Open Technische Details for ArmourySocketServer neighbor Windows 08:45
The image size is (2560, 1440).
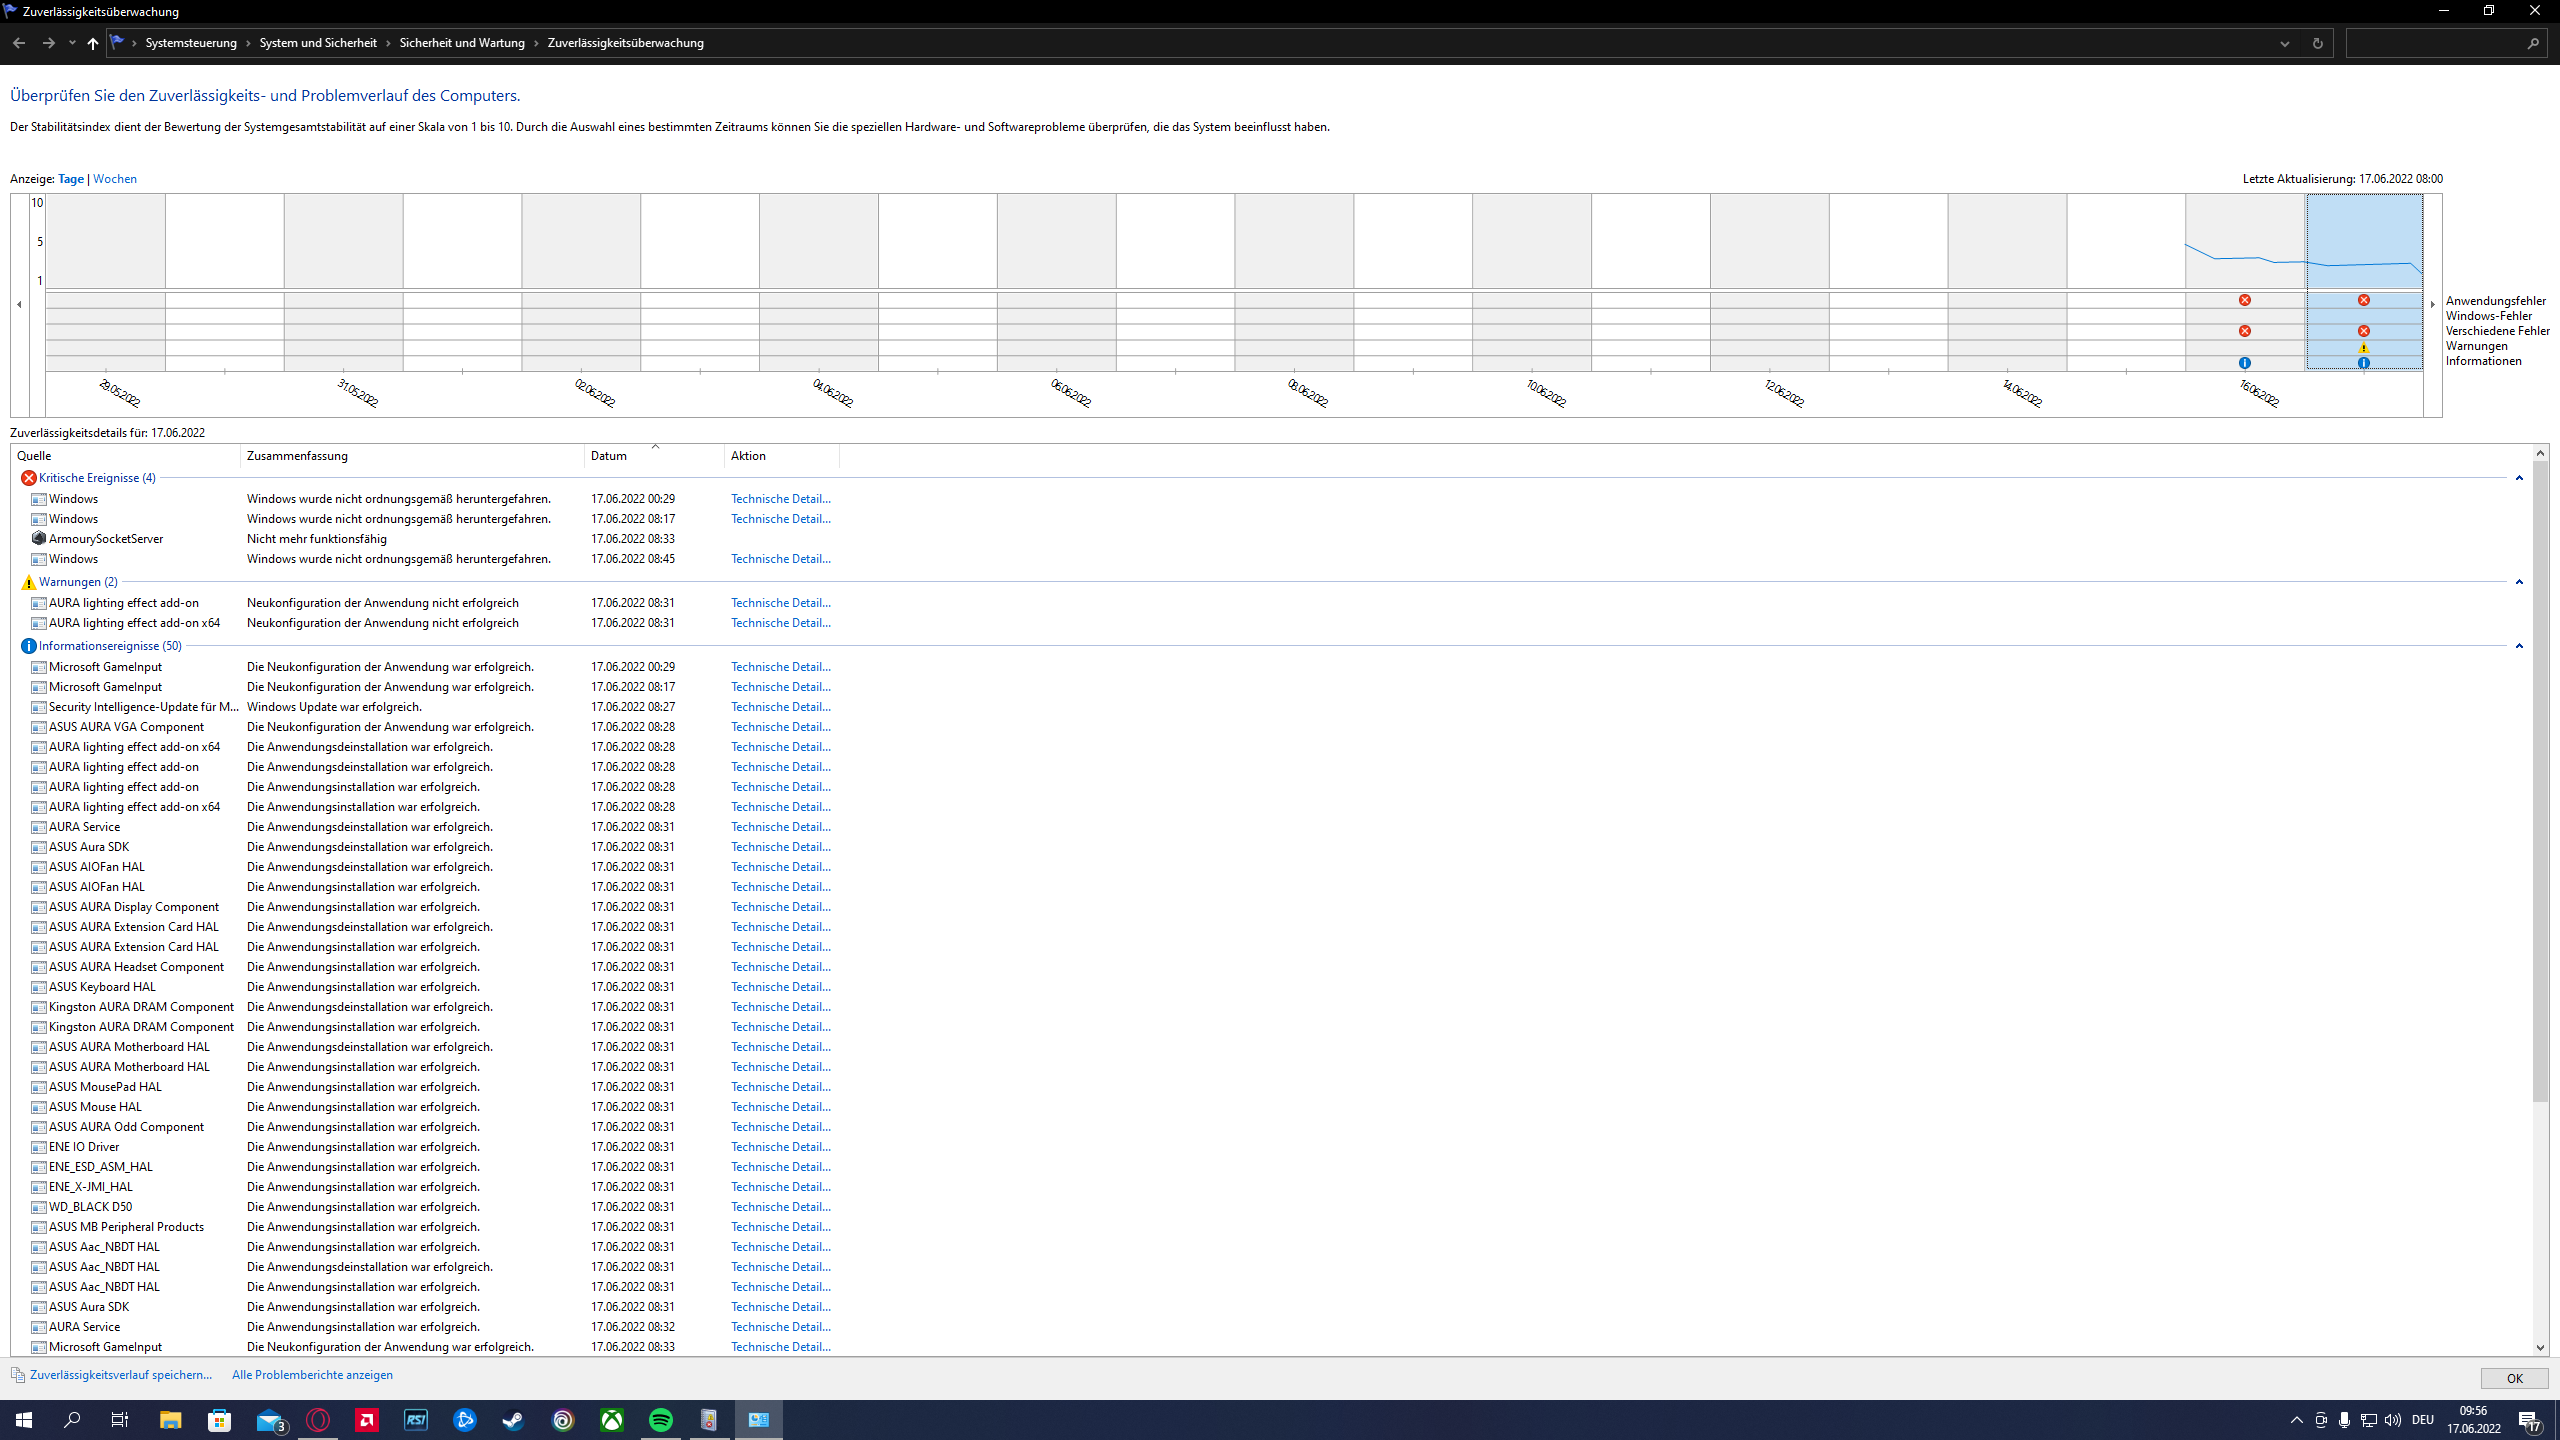click(780, 559)
